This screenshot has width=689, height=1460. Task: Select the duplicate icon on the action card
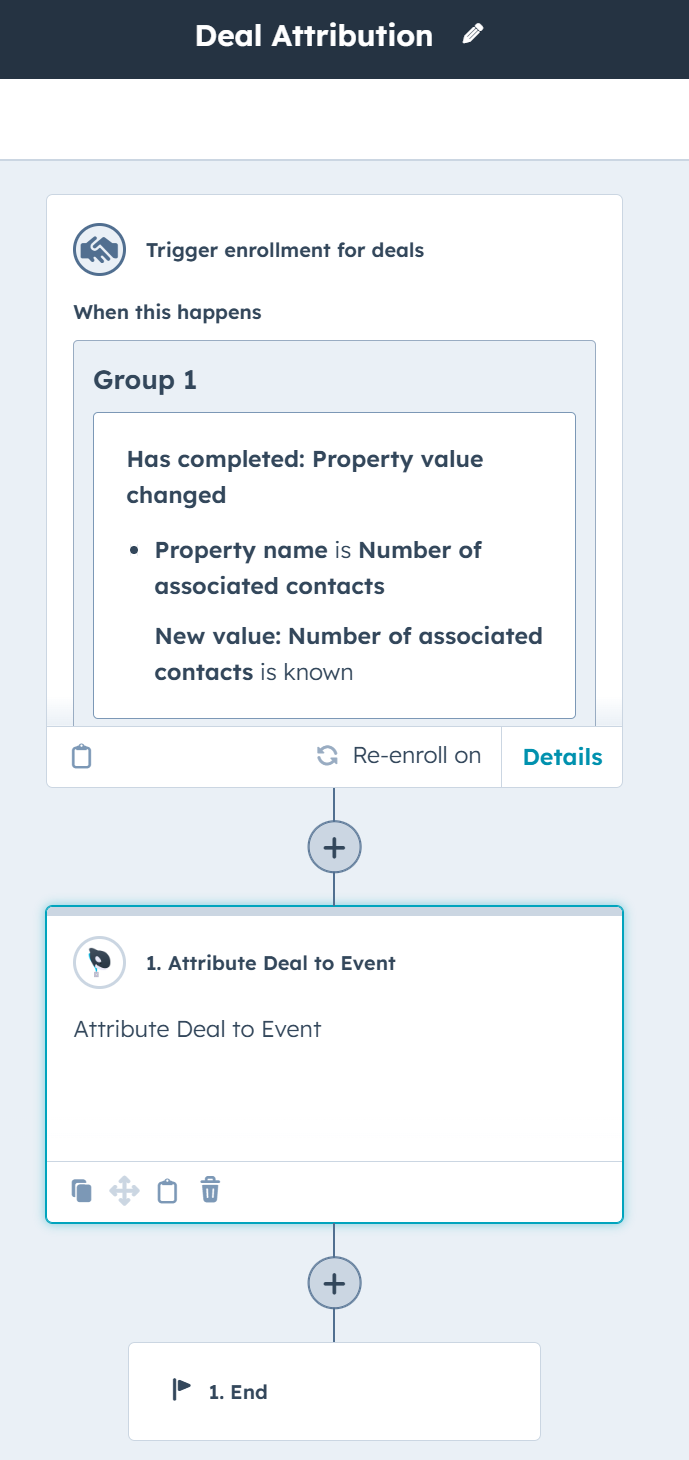83,1191
